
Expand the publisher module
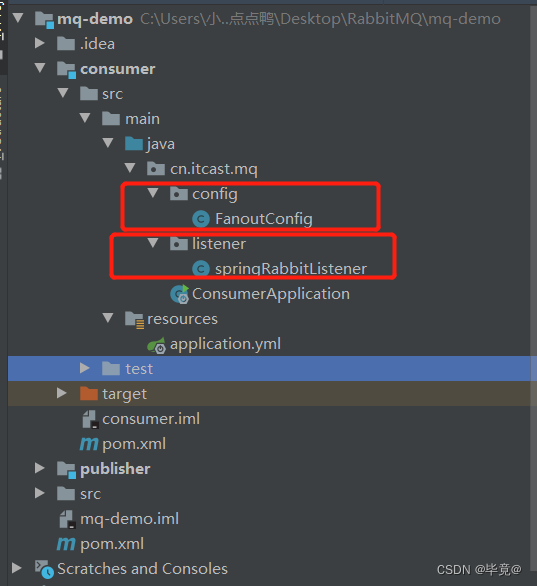pos(40,468)
